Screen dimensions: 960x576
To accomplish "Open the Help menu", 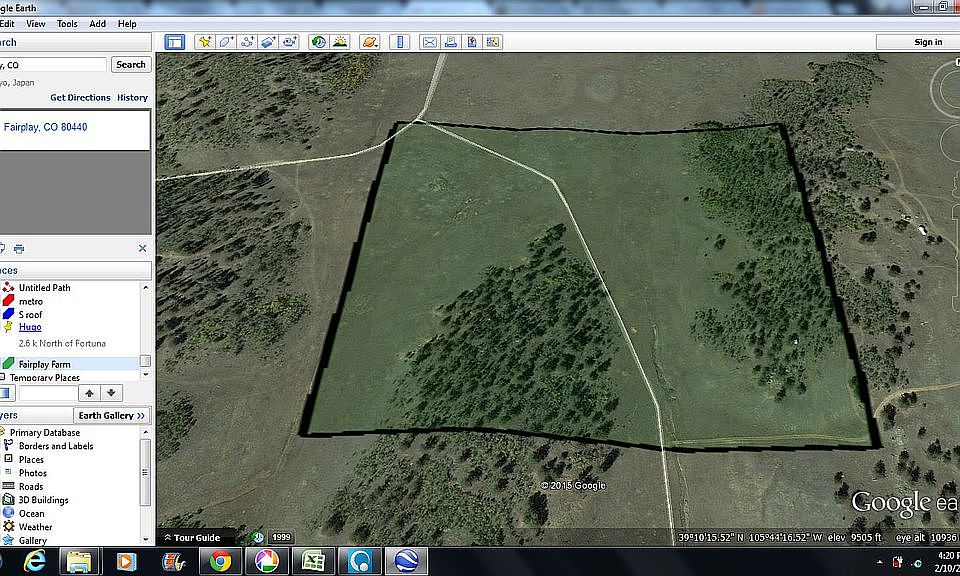I will pyautogui.click(x=127, y=24).
